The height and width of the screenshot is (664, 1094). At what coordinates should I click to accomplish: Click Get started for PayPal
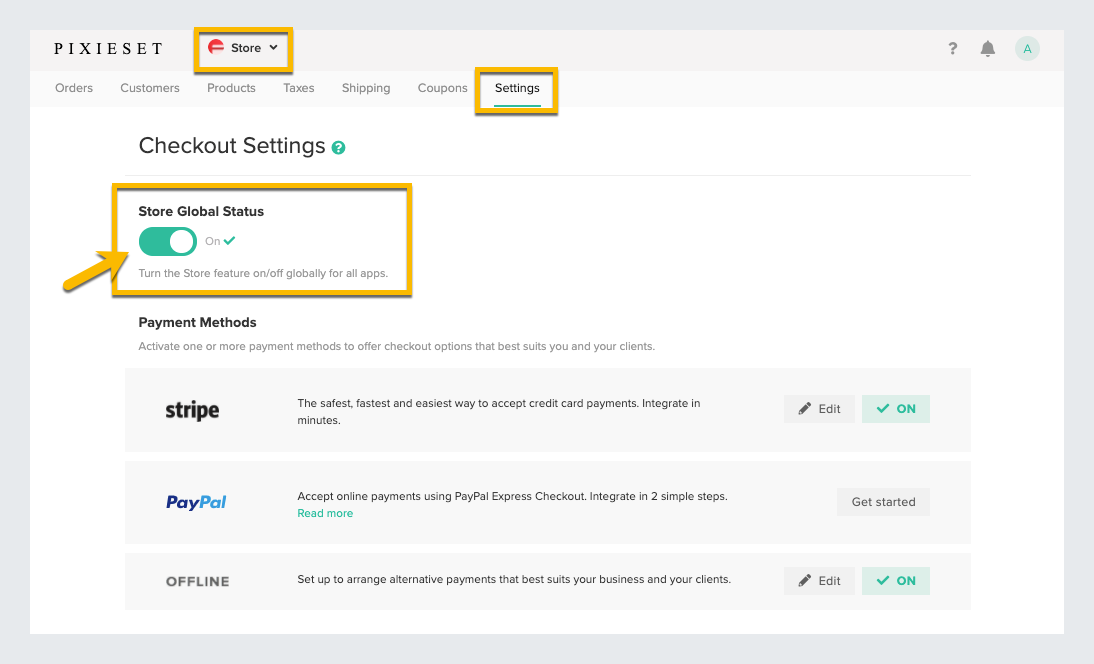pyautogui.click(x=883, y=501)
